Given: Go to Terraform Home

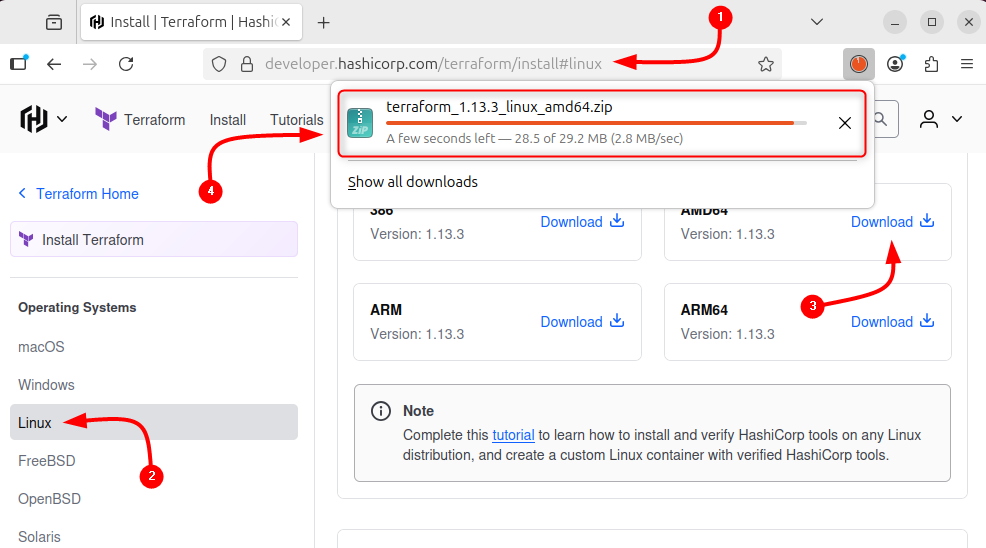Looking at the screenshot, I should pos(87,194).
